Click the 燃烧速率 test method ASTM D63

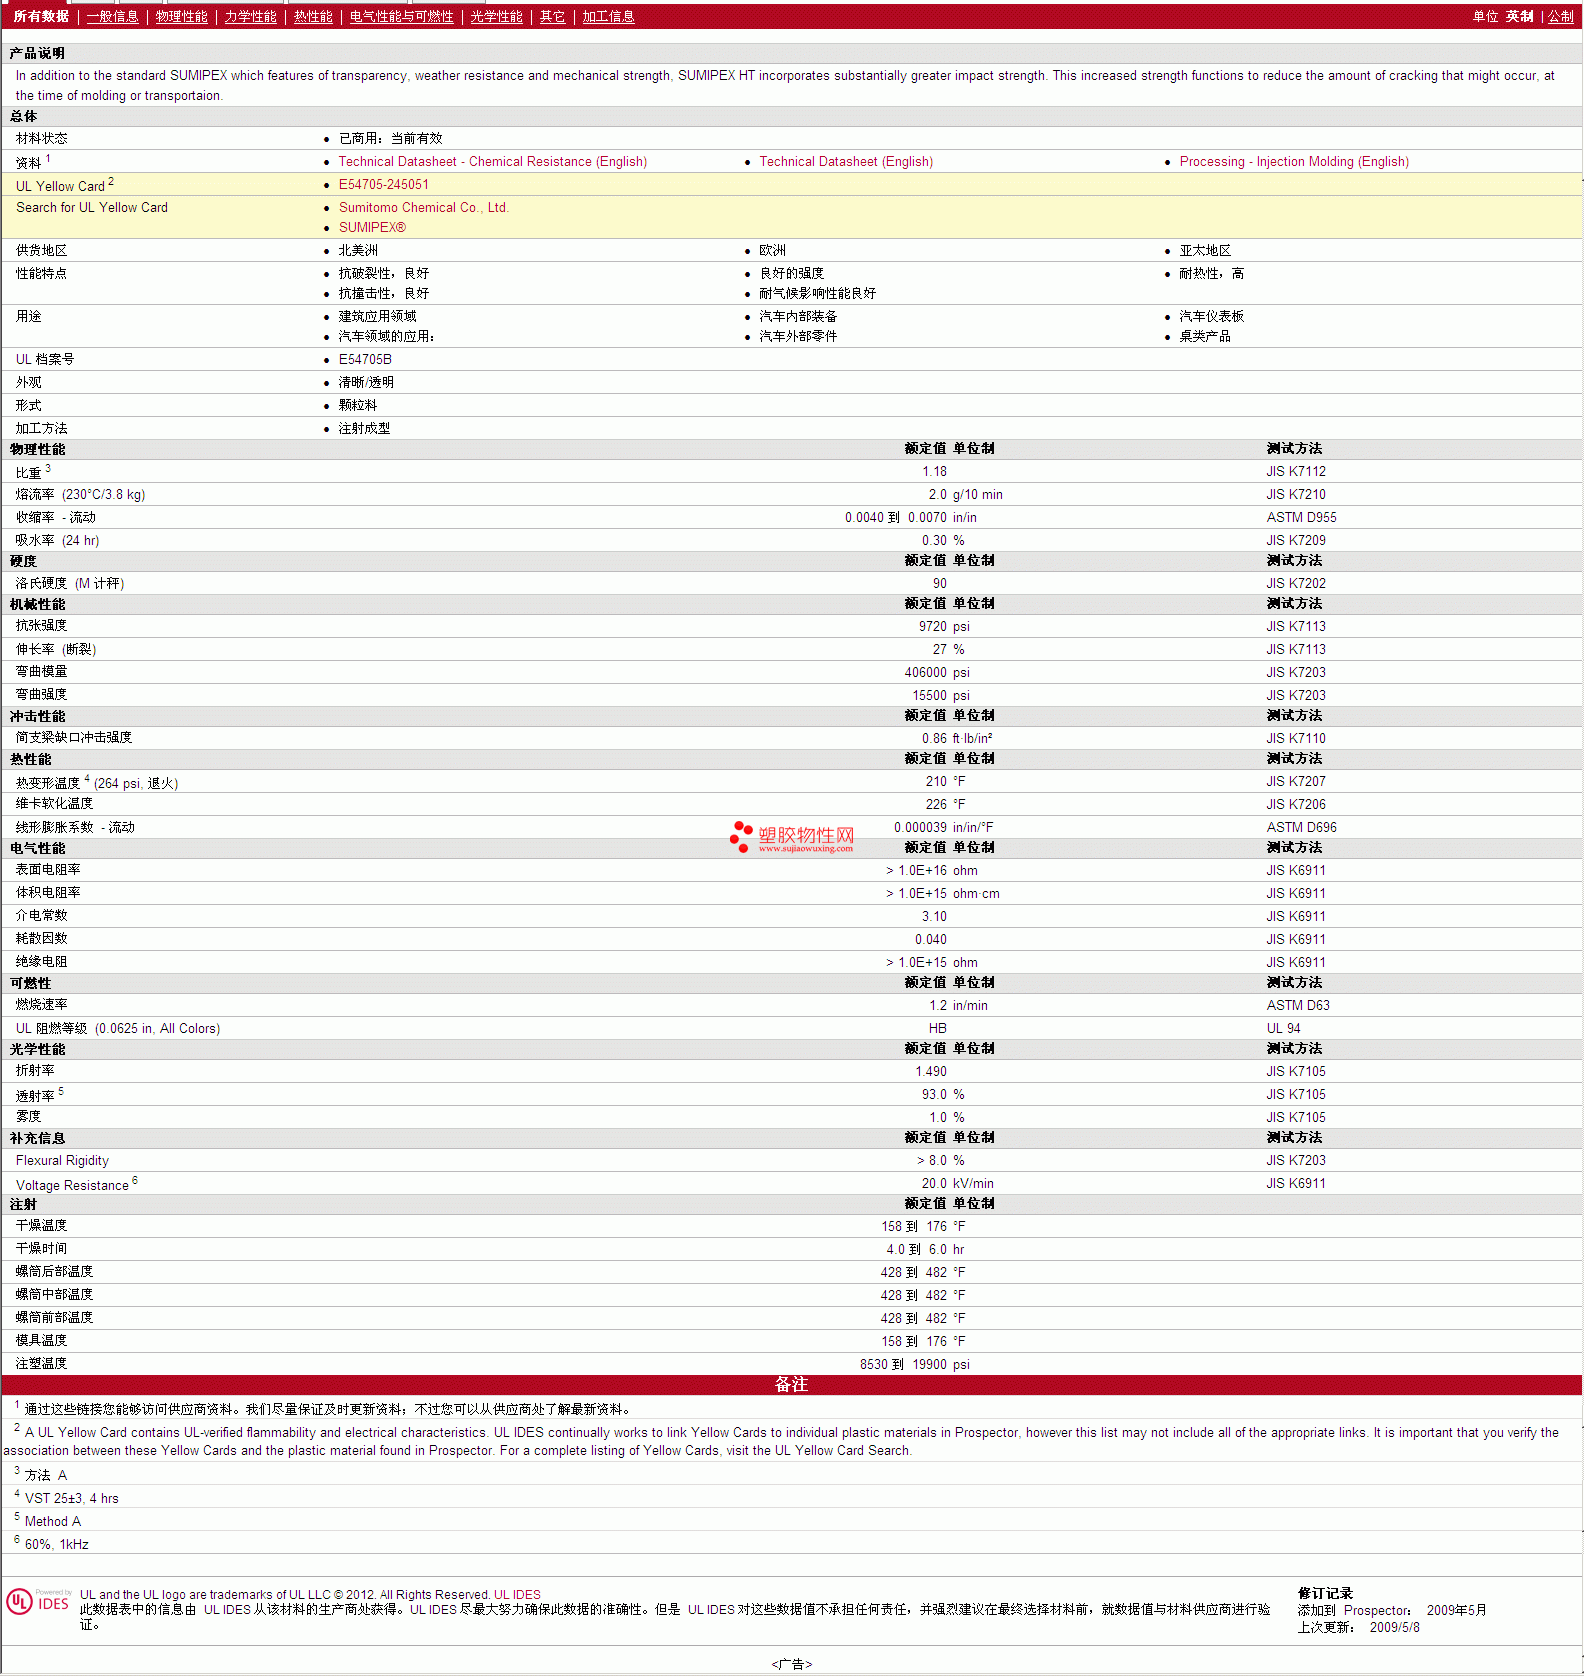[x=1298, y=1006]
